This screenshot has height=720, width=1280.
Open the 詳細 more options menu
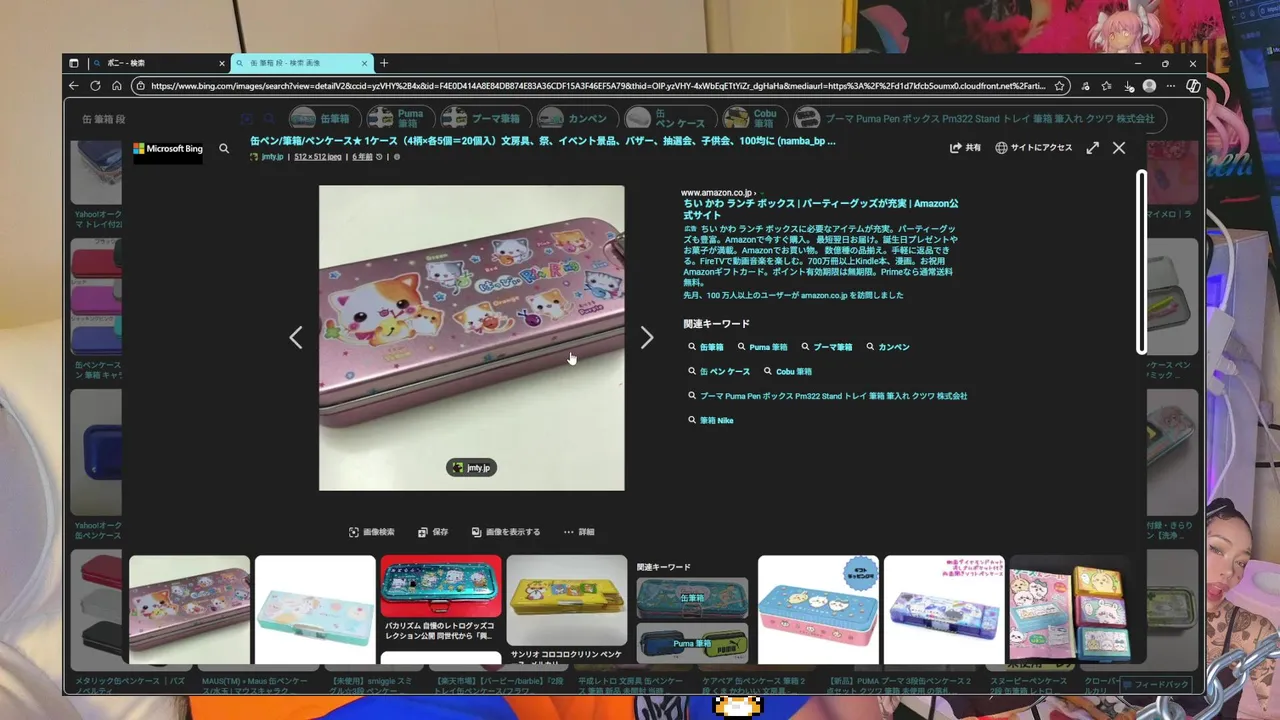point(579,532)
